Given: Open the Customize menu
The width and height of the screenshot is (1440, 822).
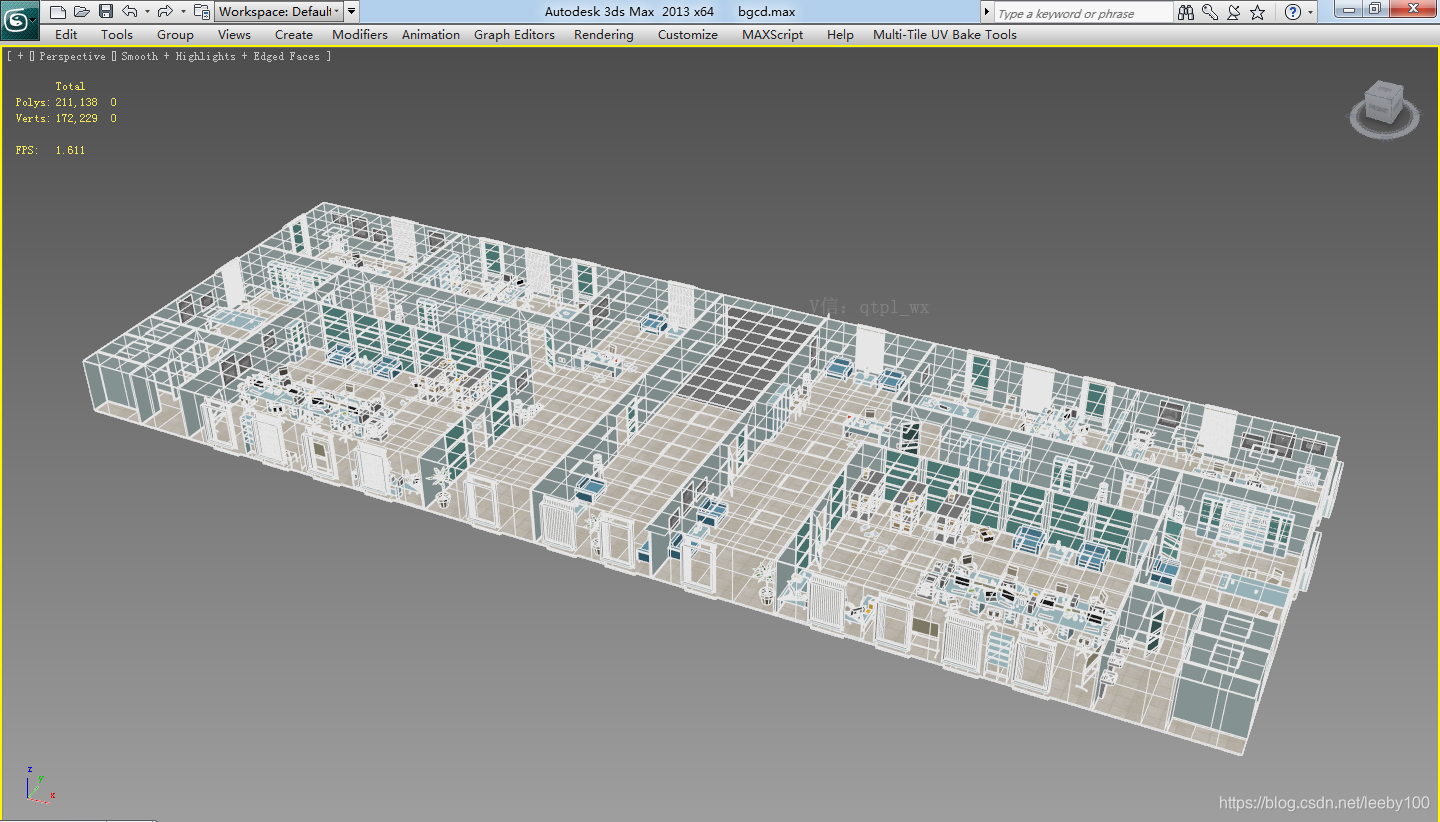Looking at the screenshot, I should click(x=688, y=34).
